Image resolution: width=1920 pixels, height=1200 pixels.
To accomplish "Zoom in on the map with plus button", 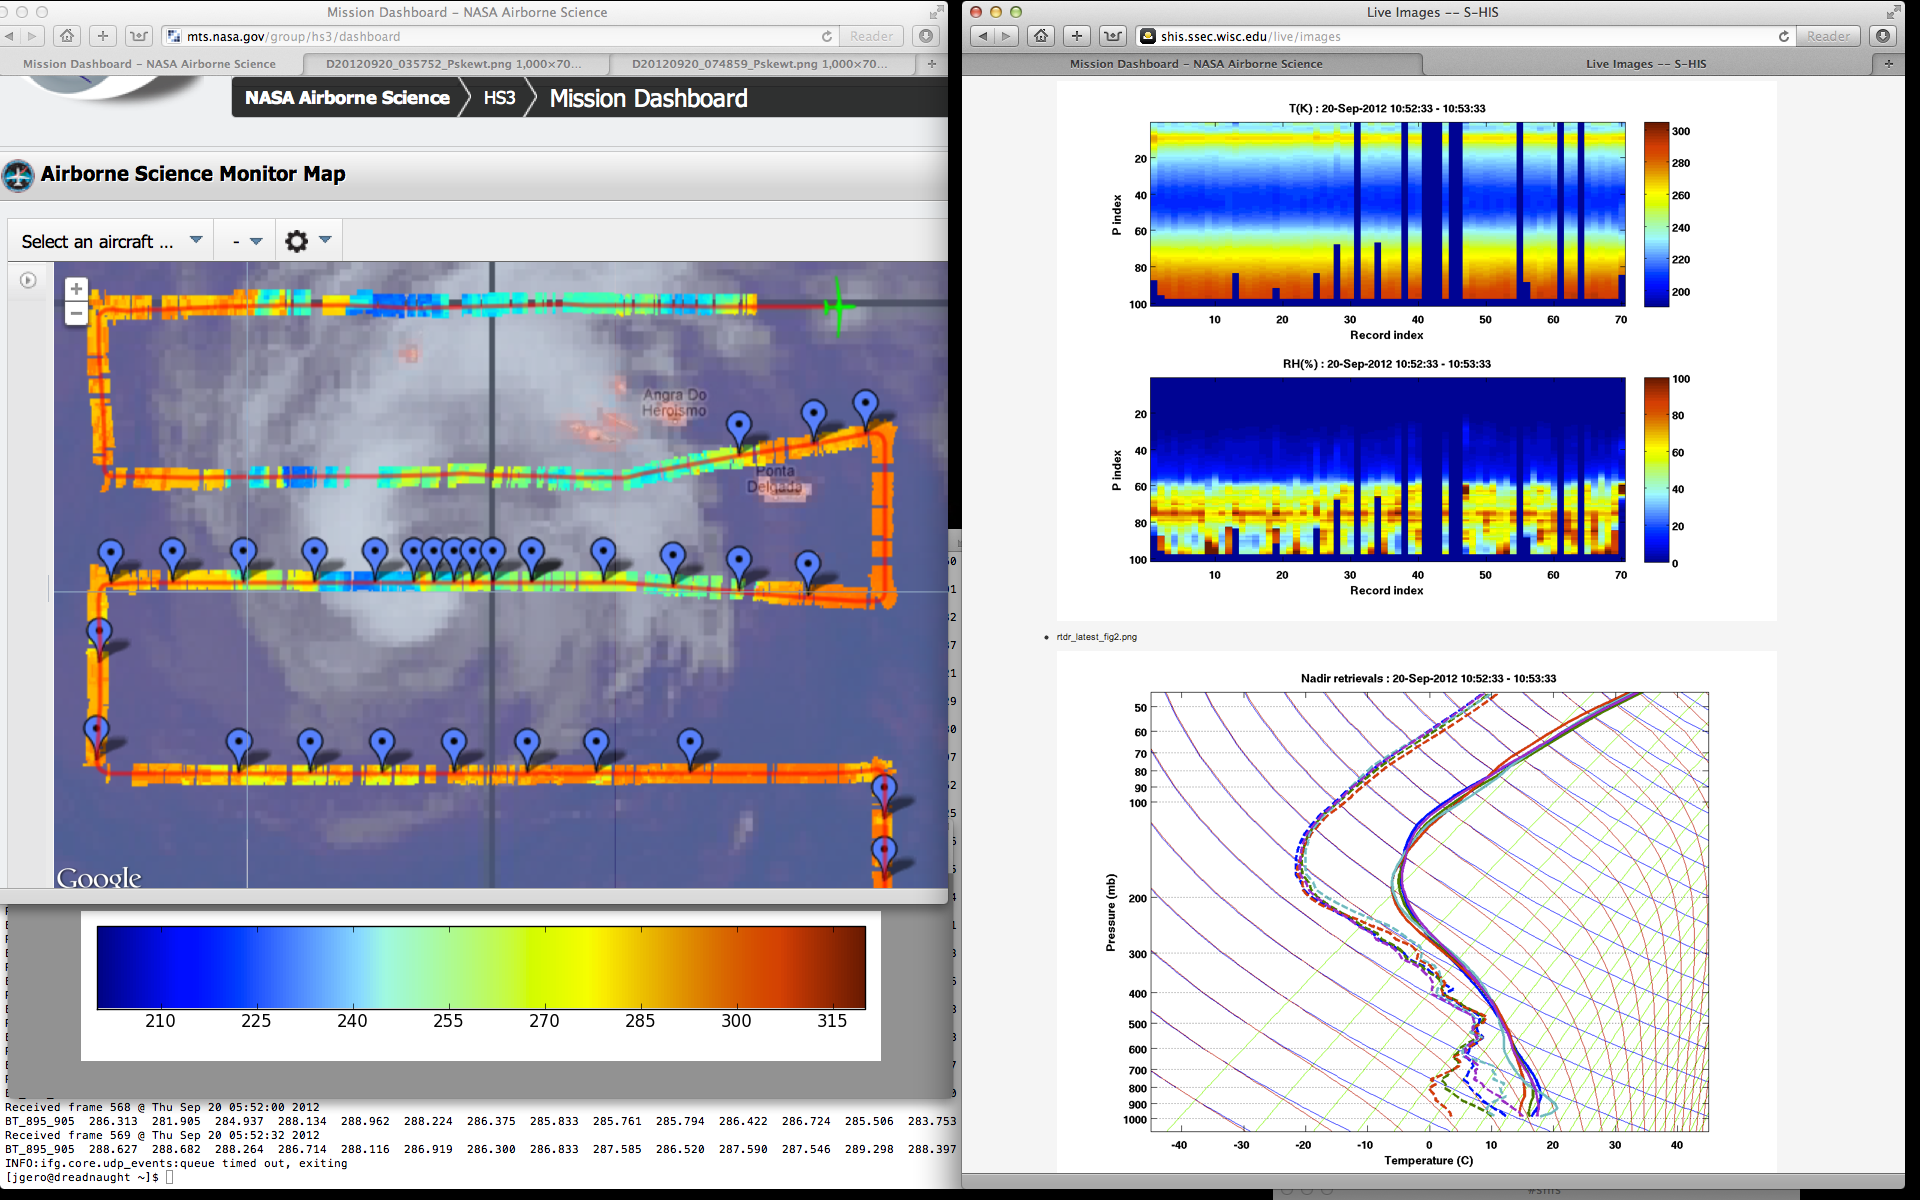I will click(x=76, y=289).
